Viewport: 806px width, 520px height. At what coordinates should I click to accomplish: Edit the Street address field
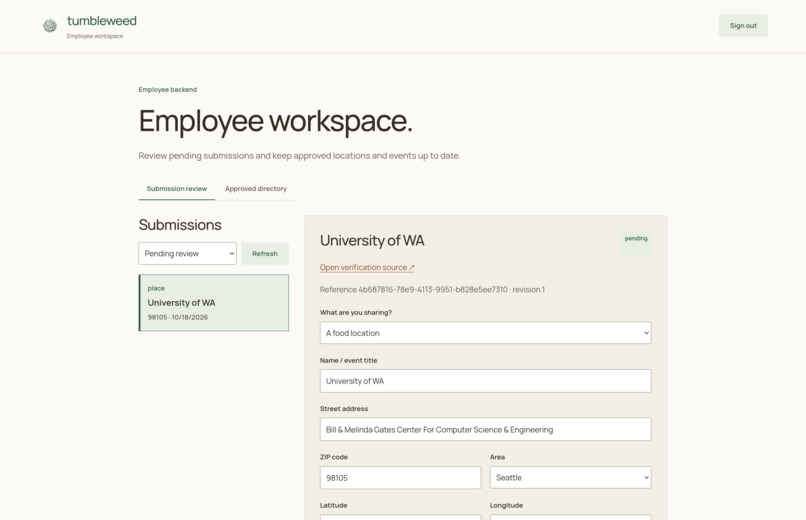click(485, 429)
